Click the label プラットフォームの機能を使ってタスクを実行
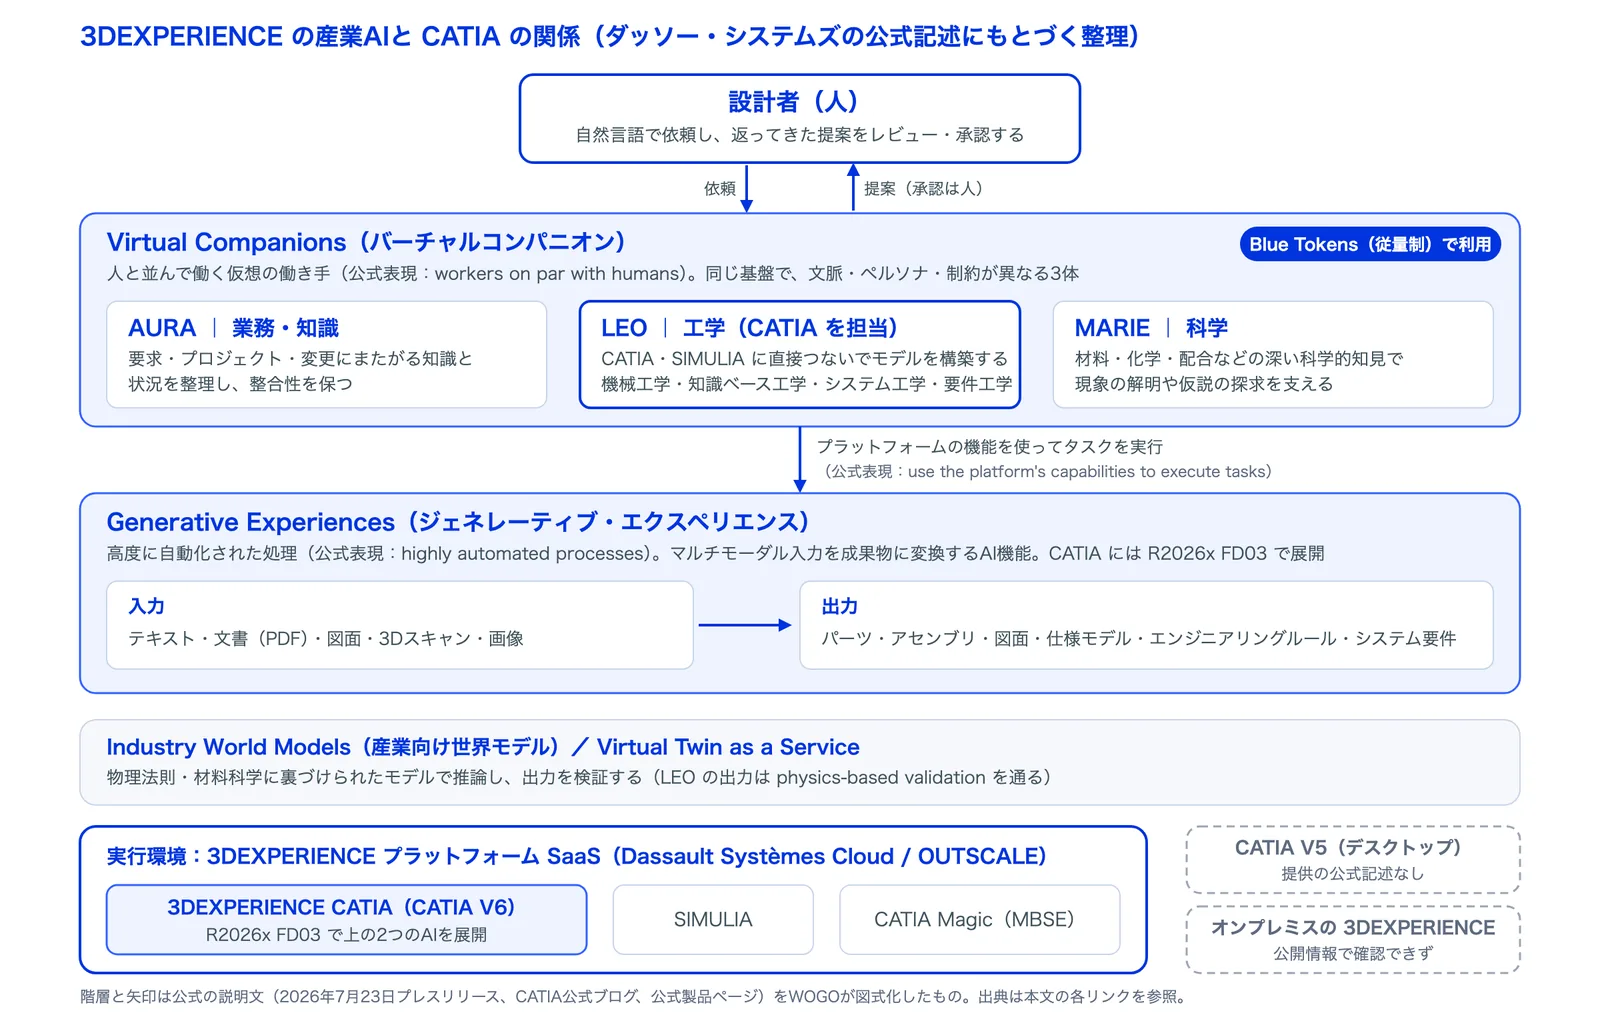The image size is (1600, 1013). point(990,446)
